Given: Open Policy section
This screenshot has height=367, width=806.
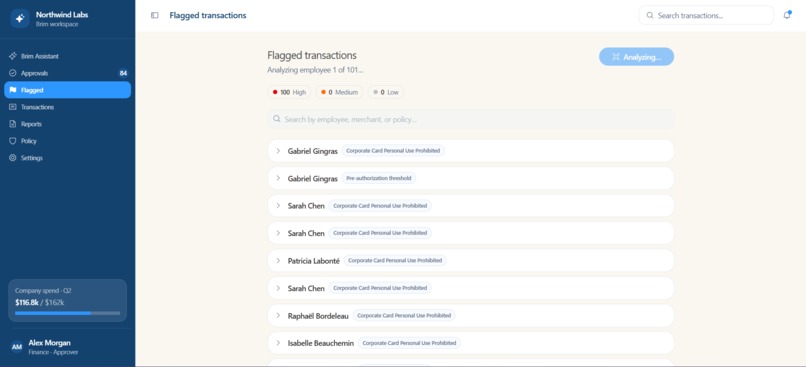Looking at the screenshot, I should tap(67, 141).
